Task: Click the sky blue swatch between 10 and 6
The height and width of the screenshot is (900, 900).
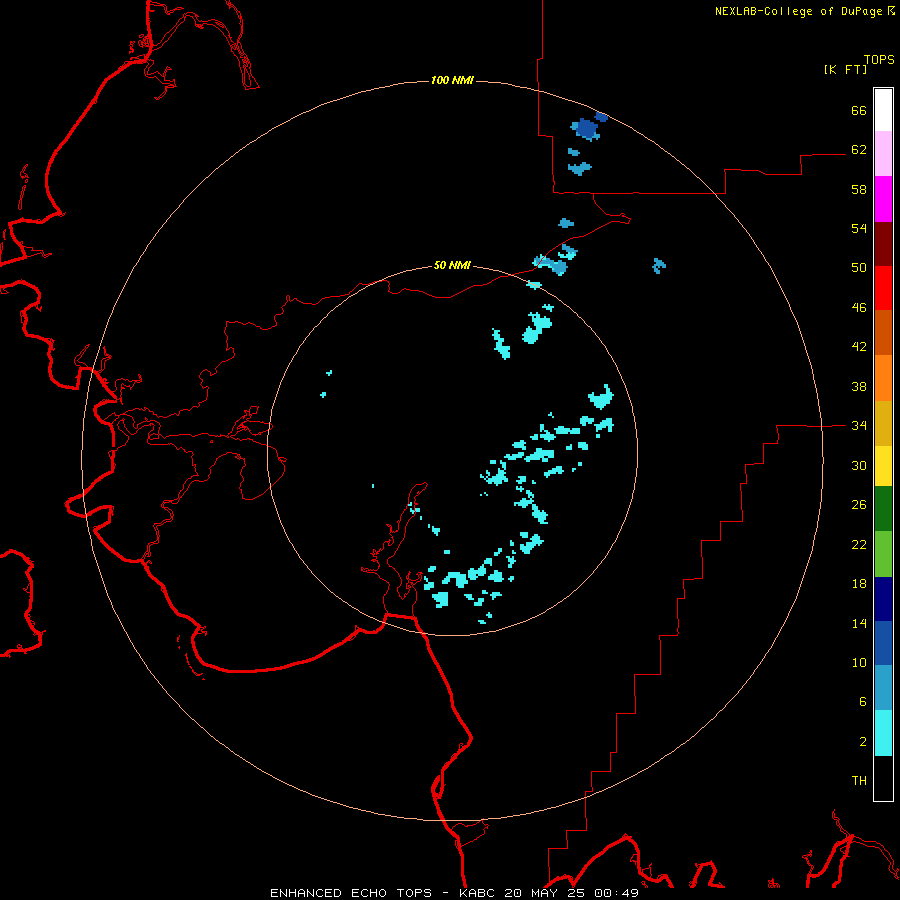Action: [883, 688]
